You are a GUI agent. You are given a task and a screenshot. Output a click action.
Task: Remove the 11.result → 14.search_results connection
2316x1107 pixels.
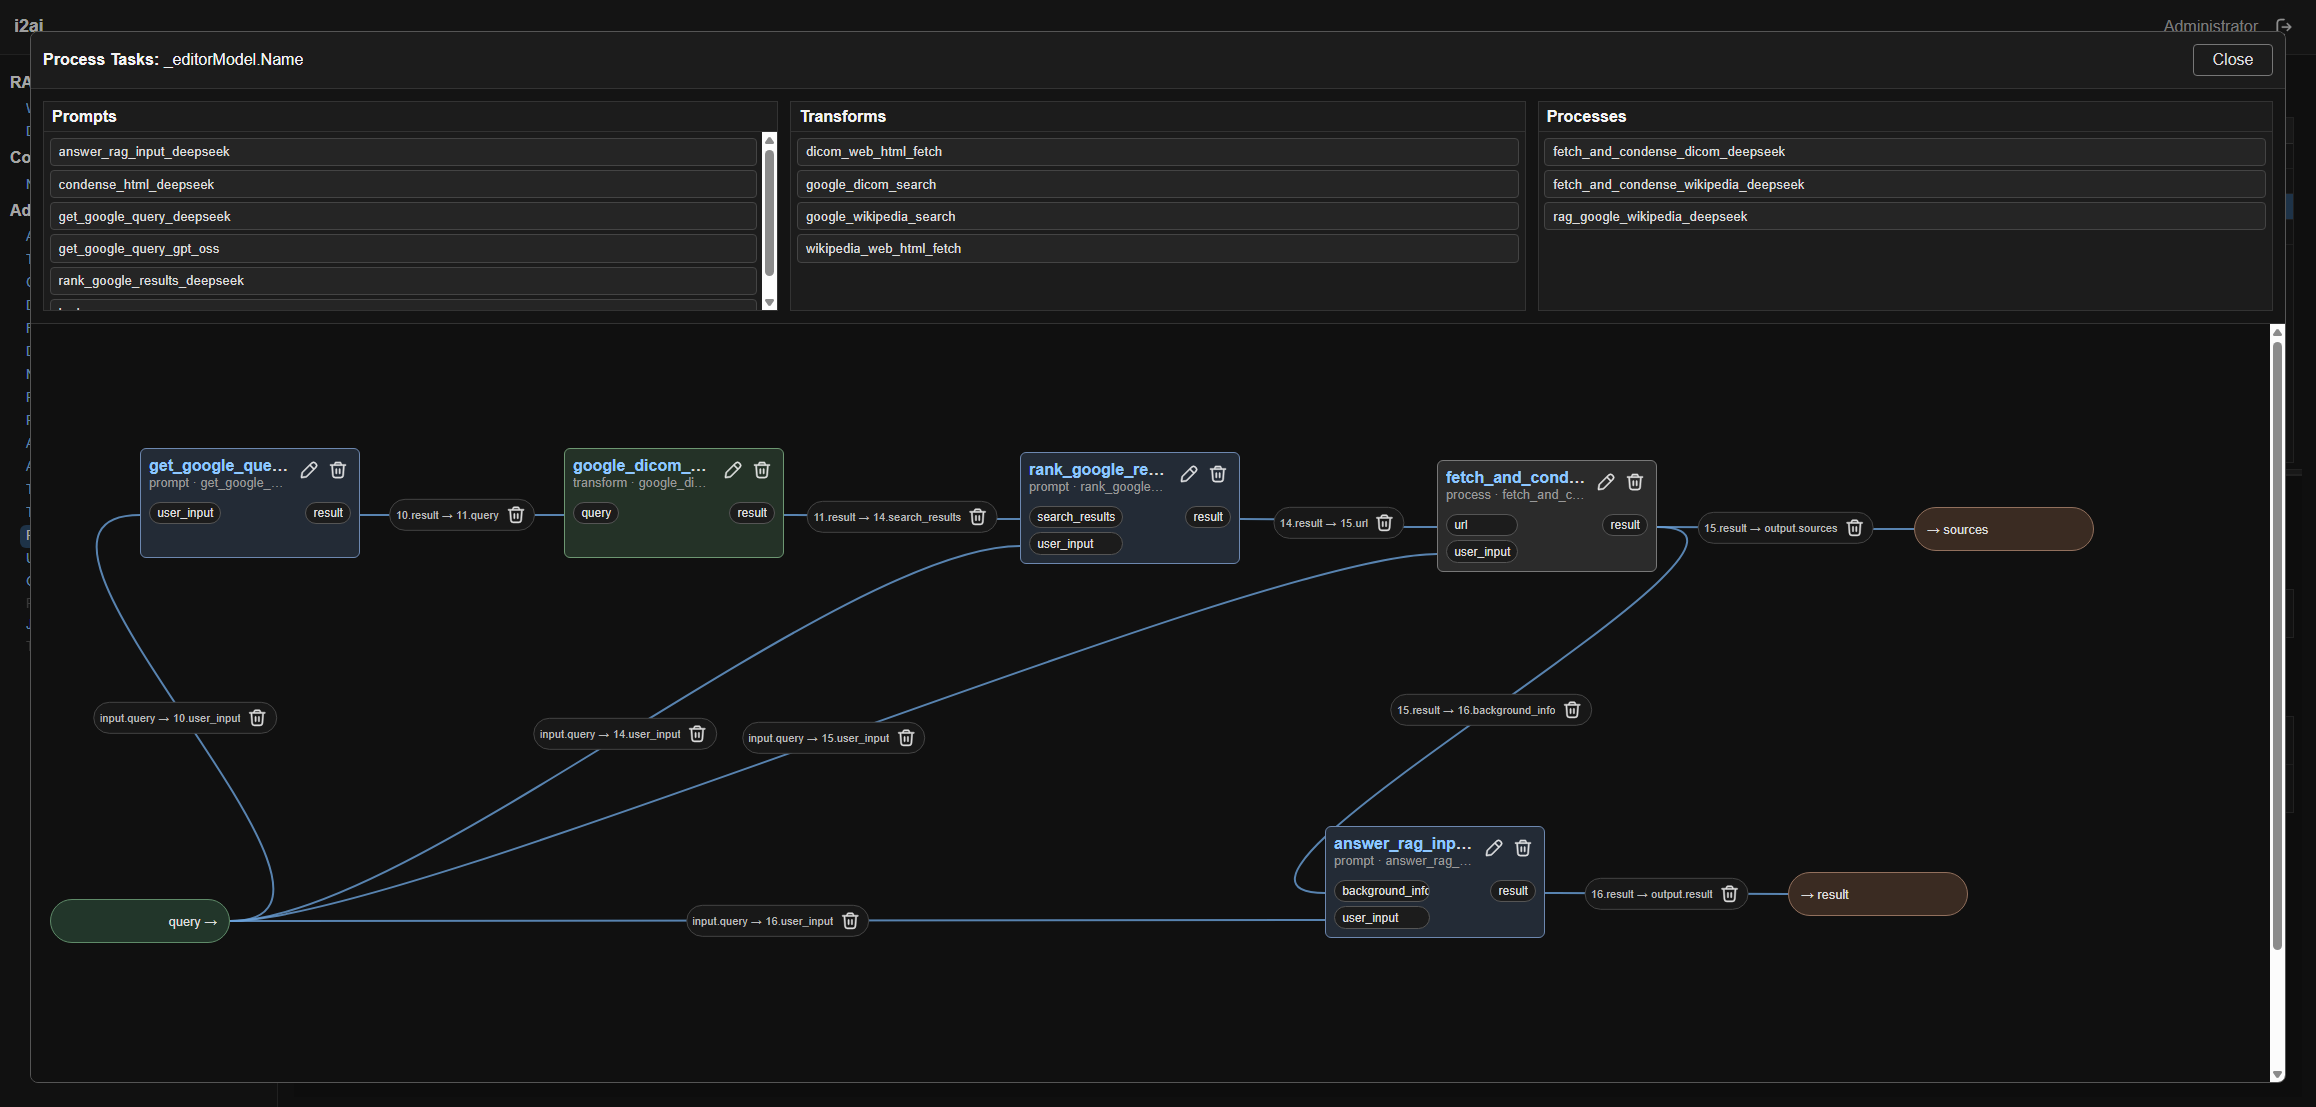[x=978, y=517]
